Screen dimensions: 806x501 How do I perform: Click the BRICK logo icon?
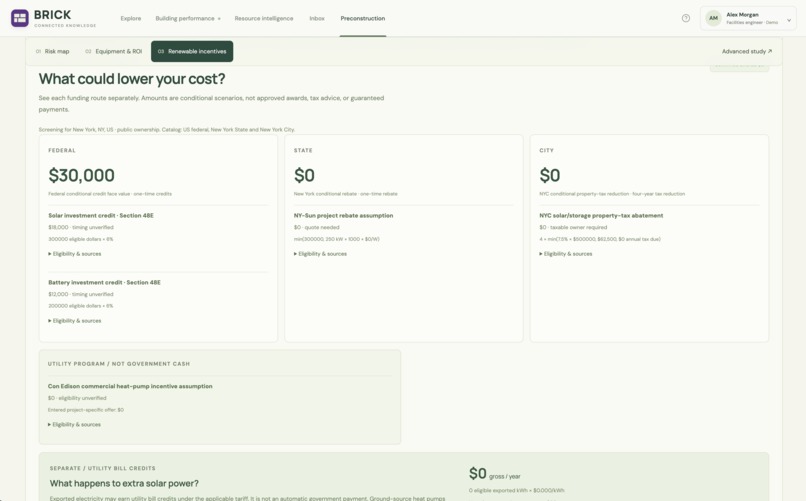click(20, 18)
